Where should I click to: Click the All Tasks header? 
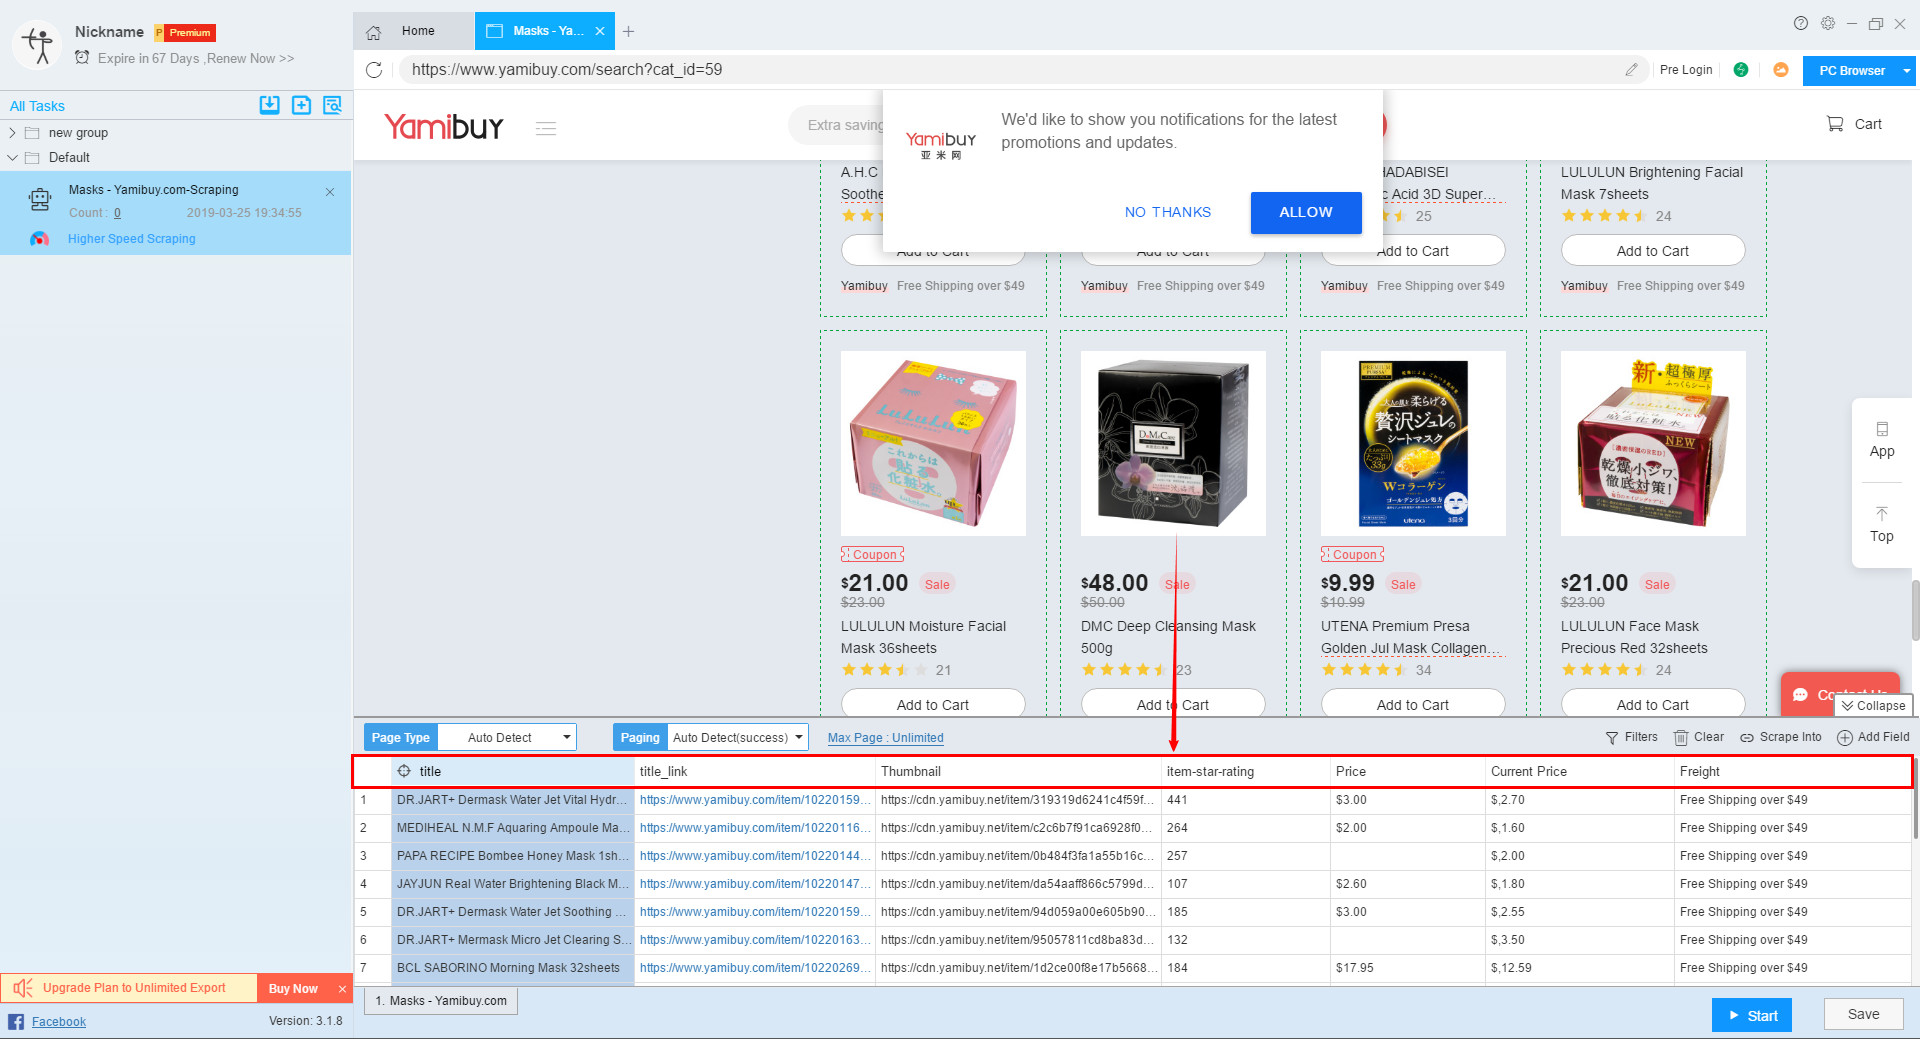(37, 106)
